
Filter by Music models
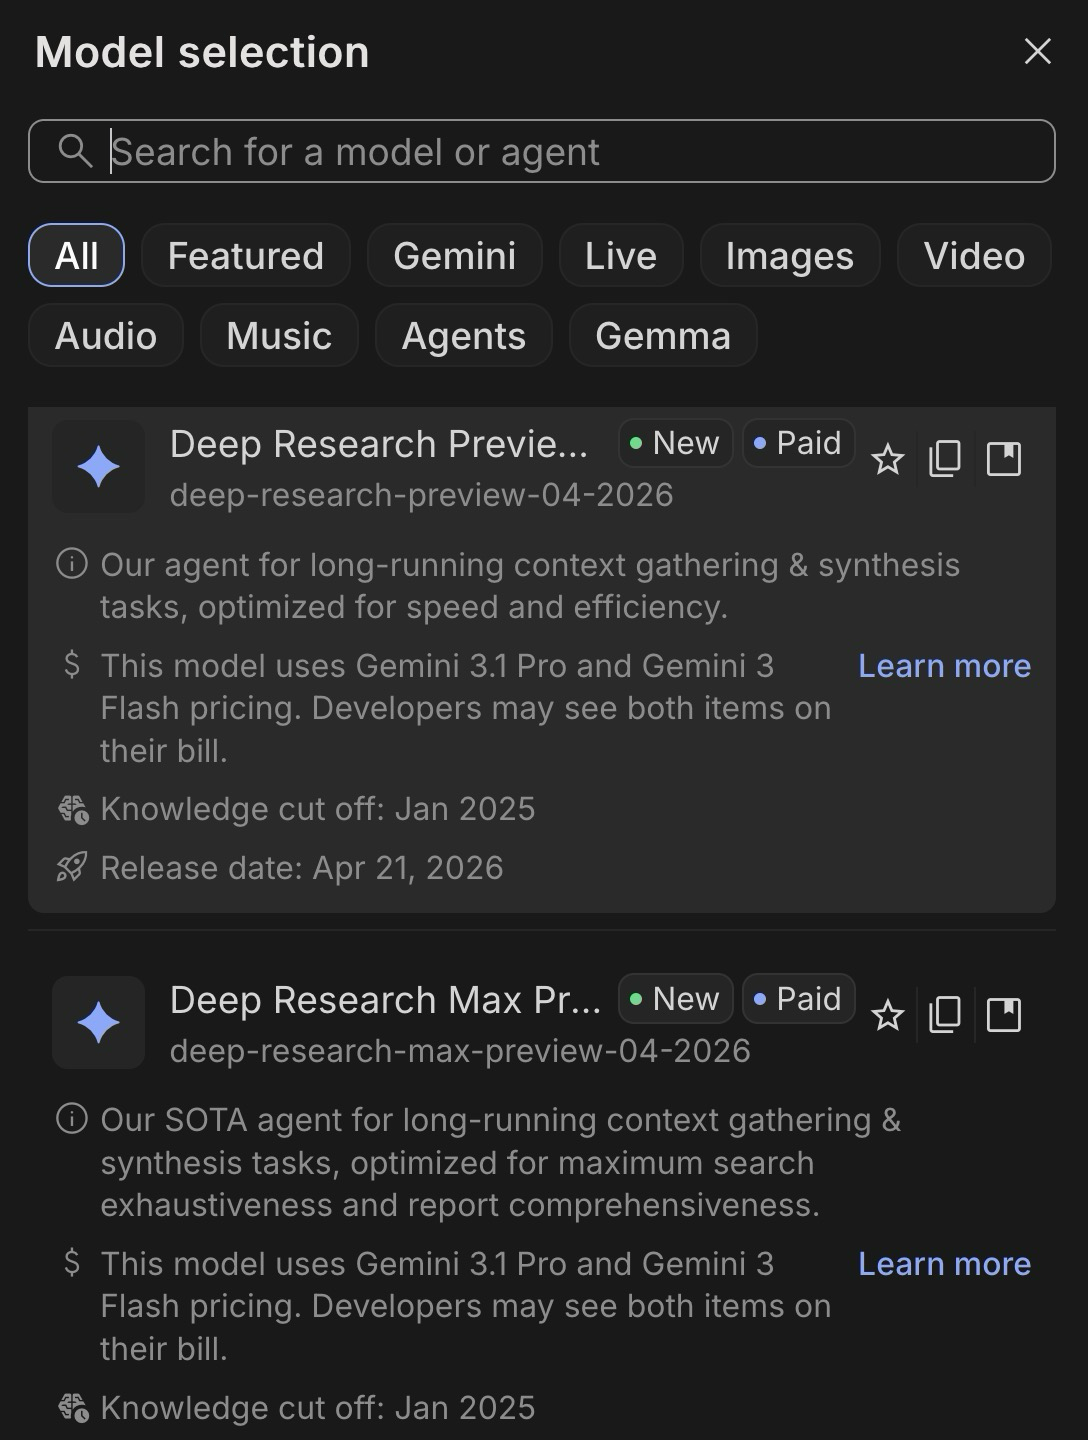click(x=279, y=335)
